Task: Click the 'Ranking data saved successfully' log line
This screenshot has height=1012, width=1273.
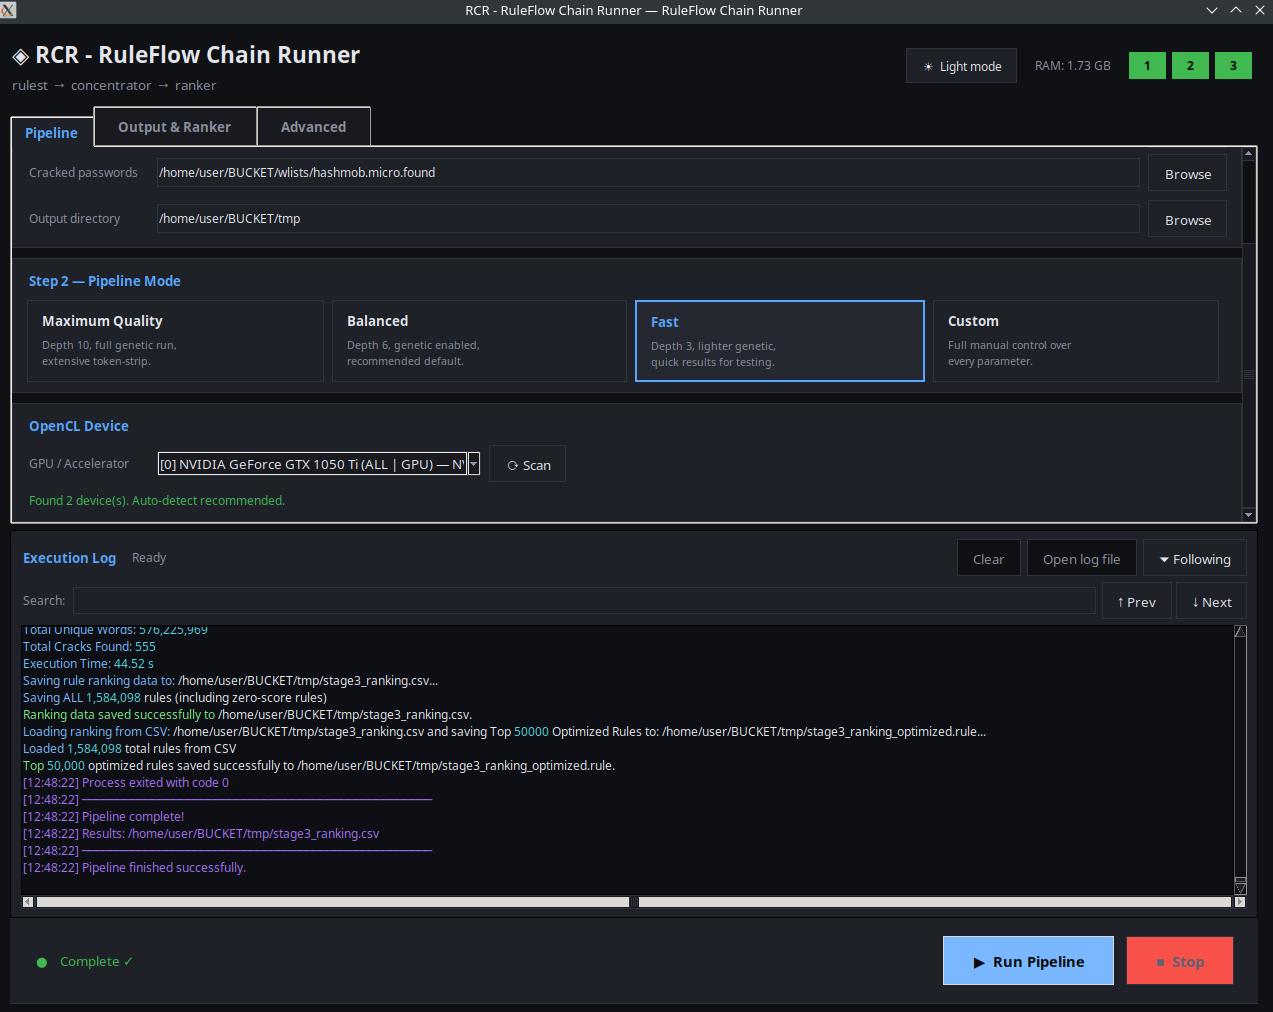Action: click(x=247, y=714)
